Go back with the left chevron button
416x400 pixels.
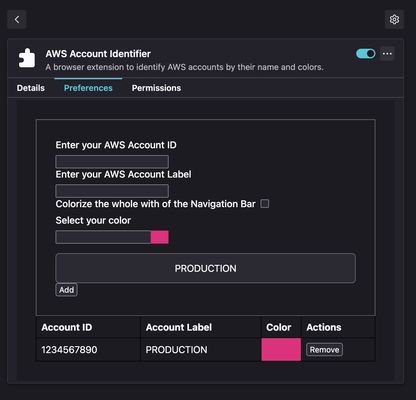[17, 20]
